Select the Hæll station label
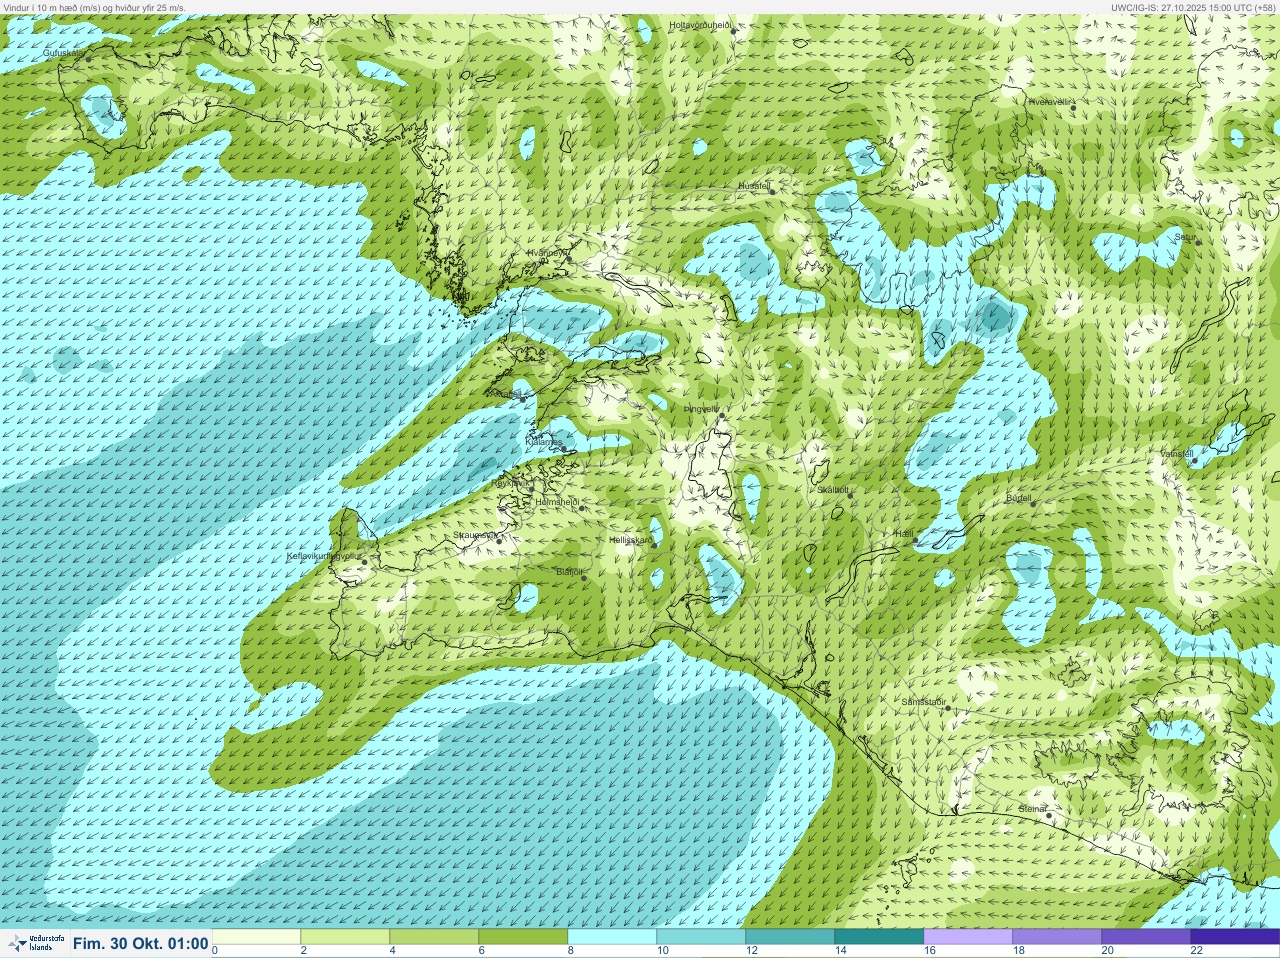The width and height of the screenshot is (1280, 958). 905,535
